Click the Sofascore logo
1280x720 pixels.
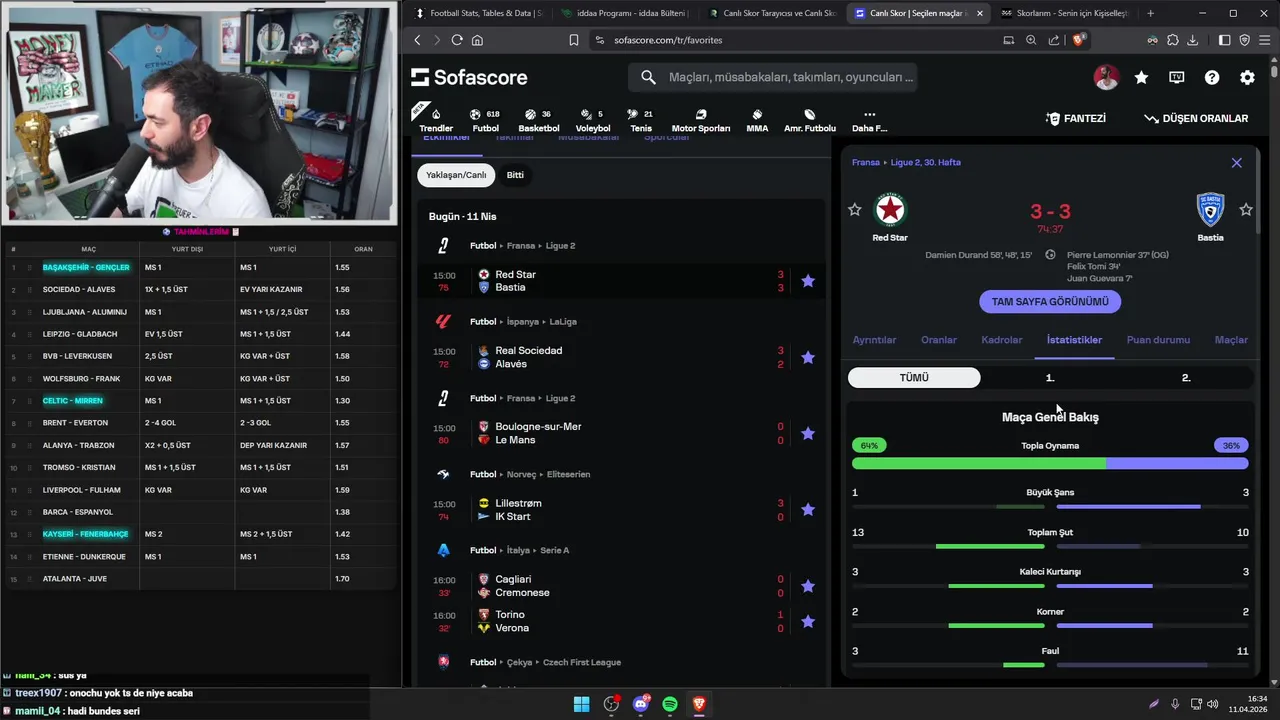point(469,77)
